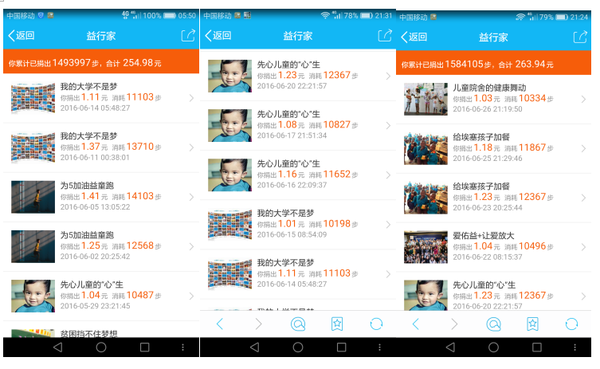Go back with 返回 on right screen
This screenshot has width=600, height=369.
point(414,37)
